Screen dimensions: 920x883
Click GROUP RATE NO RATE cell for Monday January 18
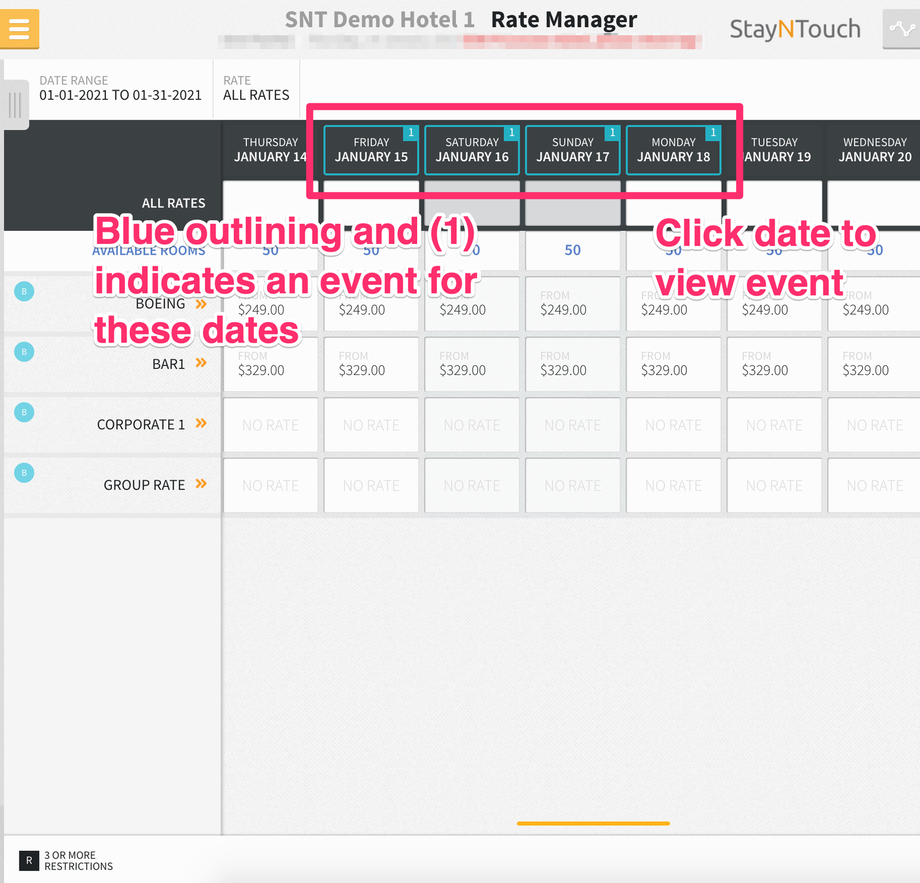674,485
